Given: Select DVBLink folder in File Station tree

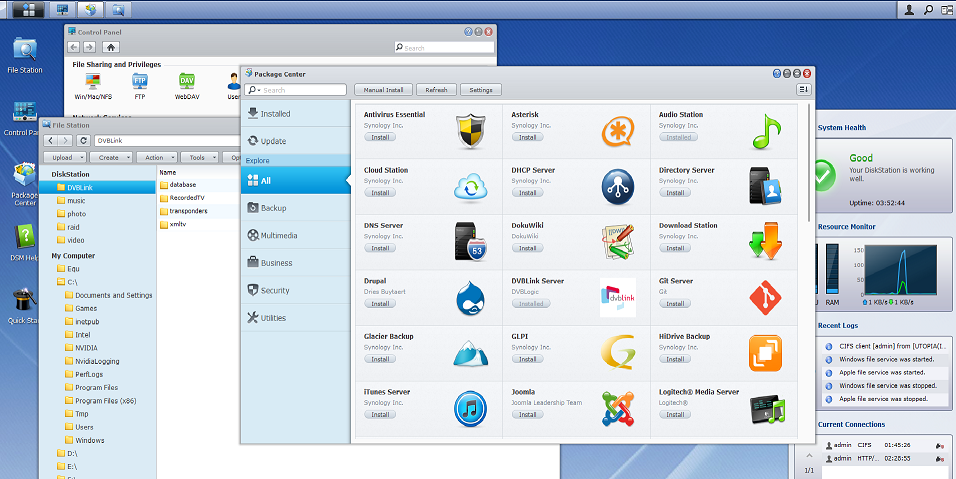Looking at the screenshot, I should (98, 188).
